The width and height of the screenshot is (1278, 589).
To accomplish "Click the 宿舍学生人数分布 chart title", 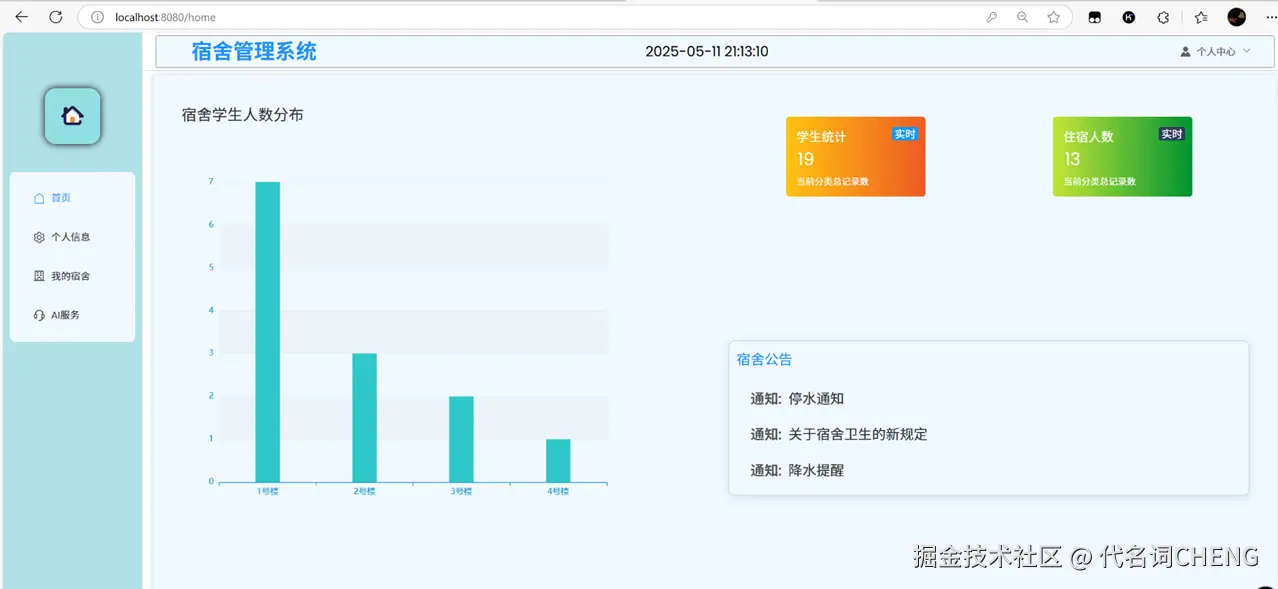I will pos(243,115).
